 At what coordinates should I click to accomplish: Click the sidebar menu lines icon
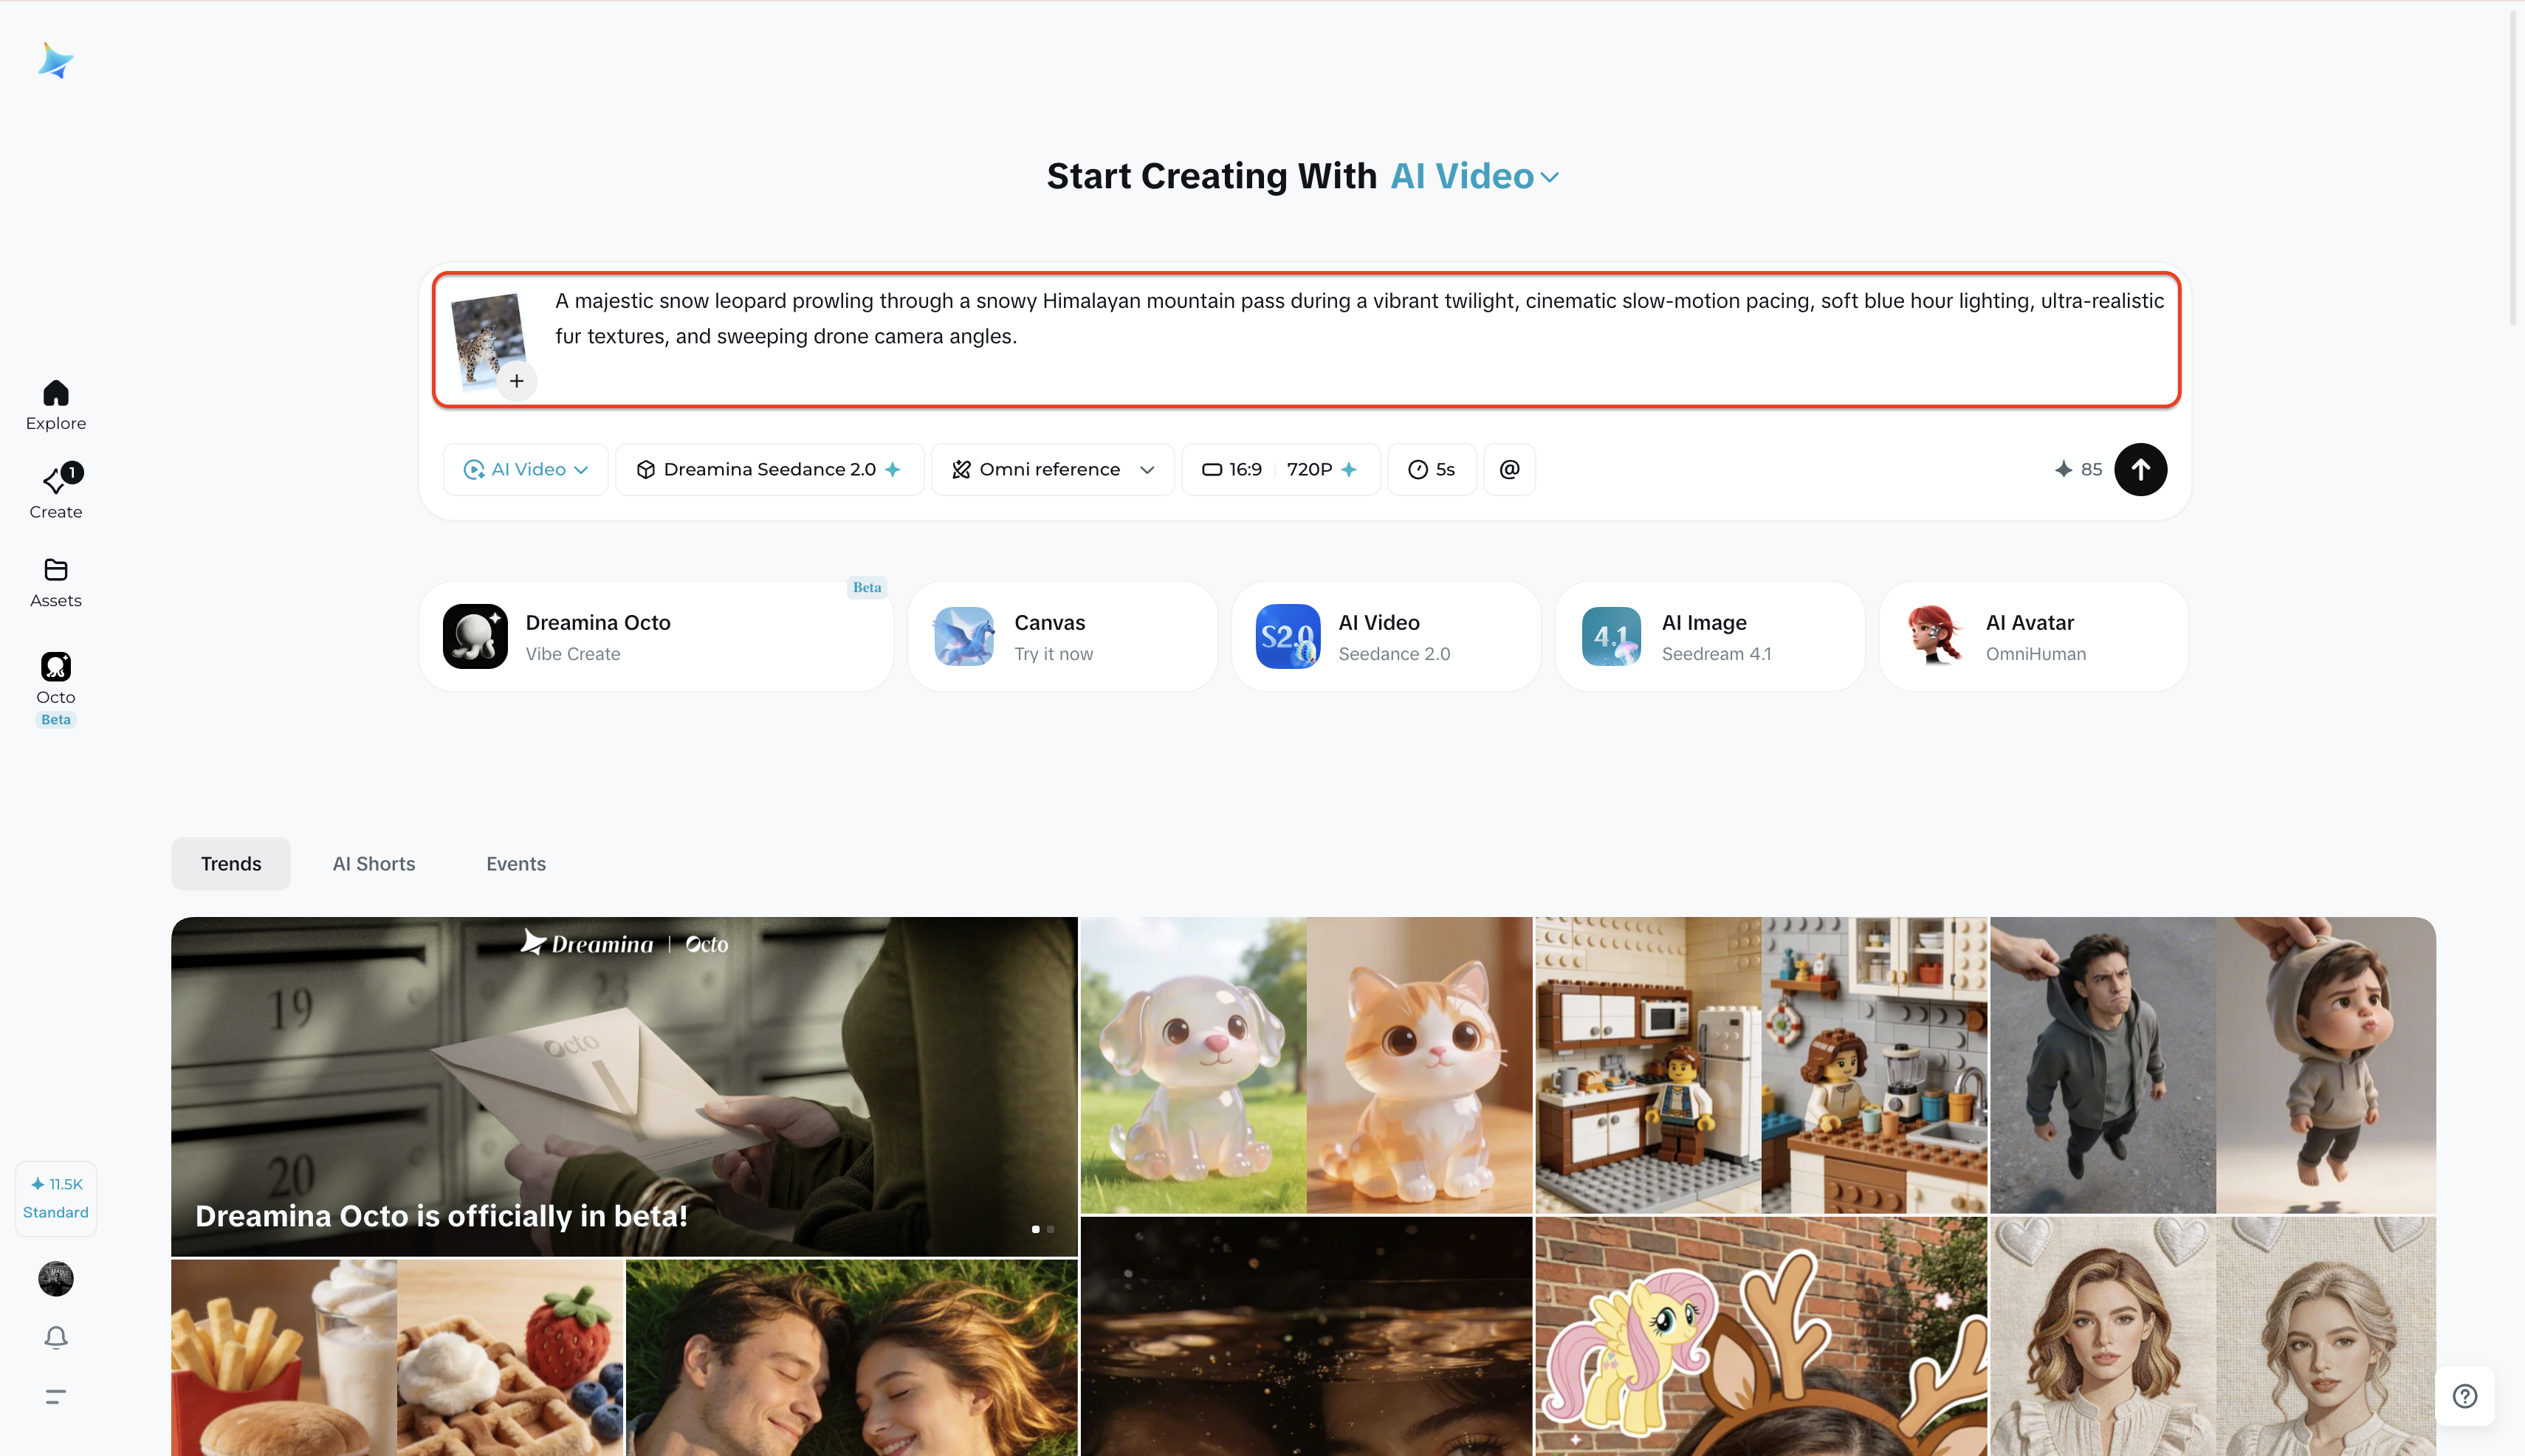(x=56, y=1396)
